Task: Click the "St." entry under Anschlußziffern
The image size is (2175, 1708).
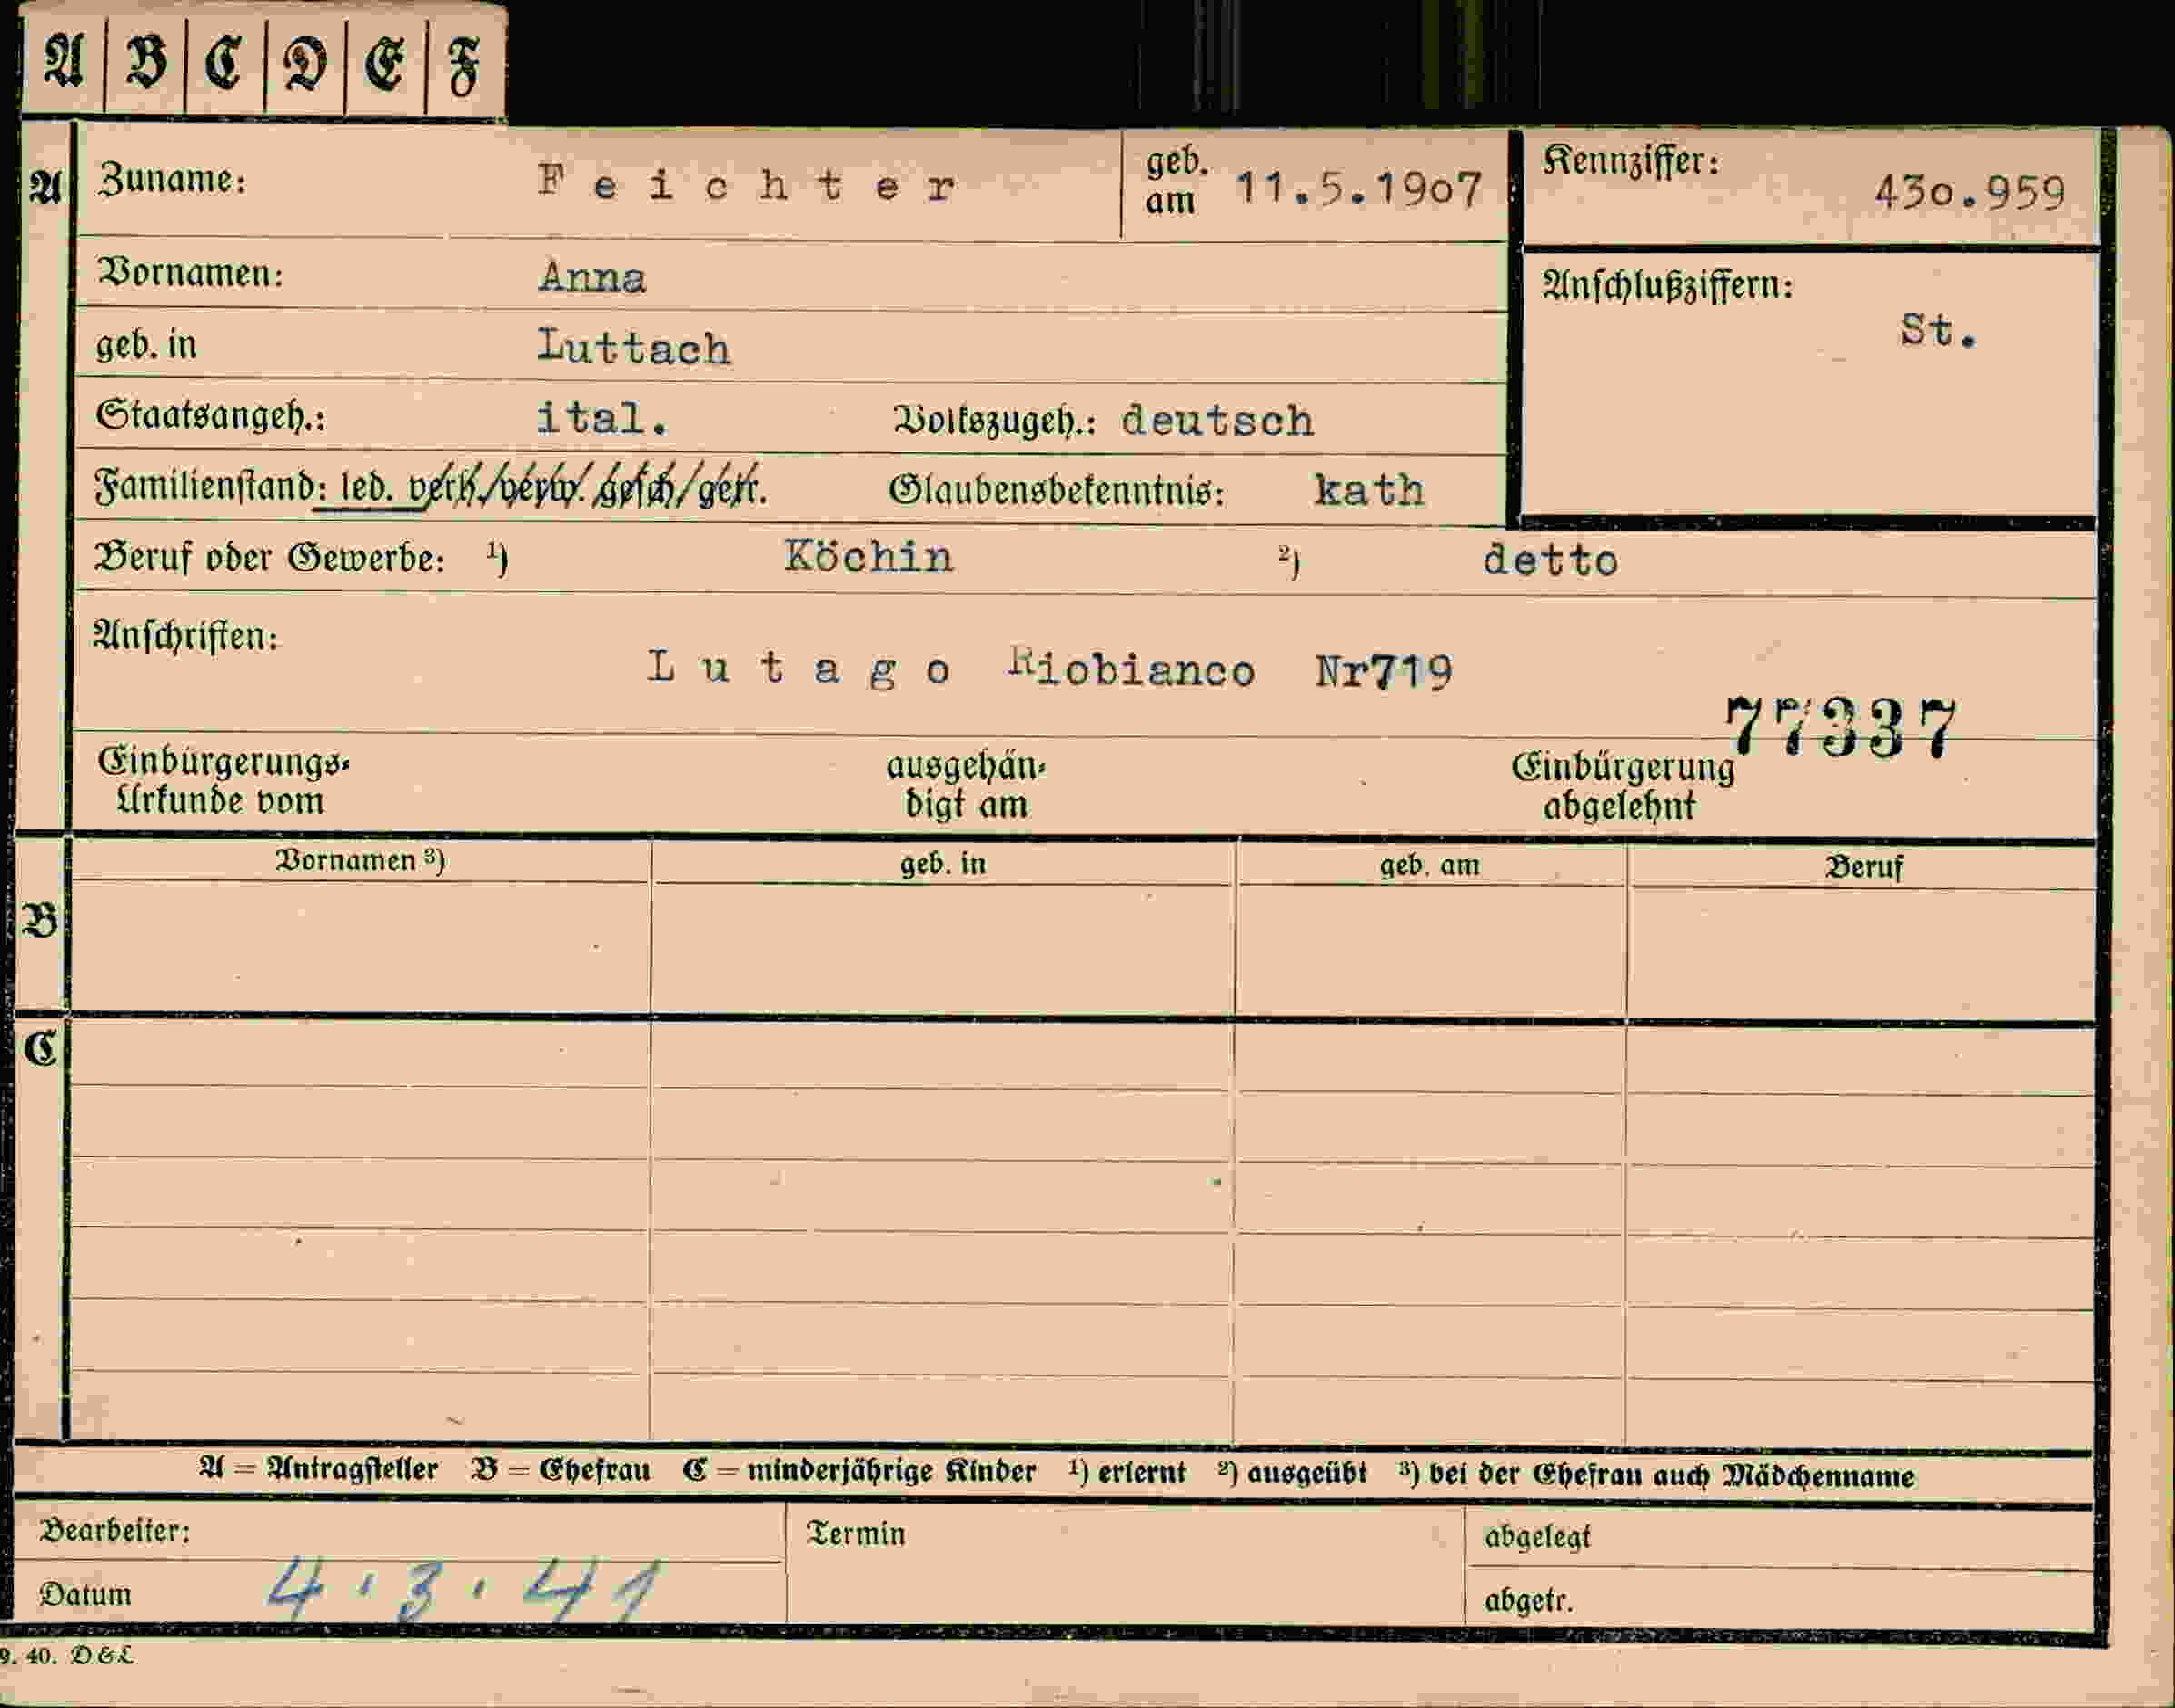Action: pyautogui.click(x=1938, y=330)
